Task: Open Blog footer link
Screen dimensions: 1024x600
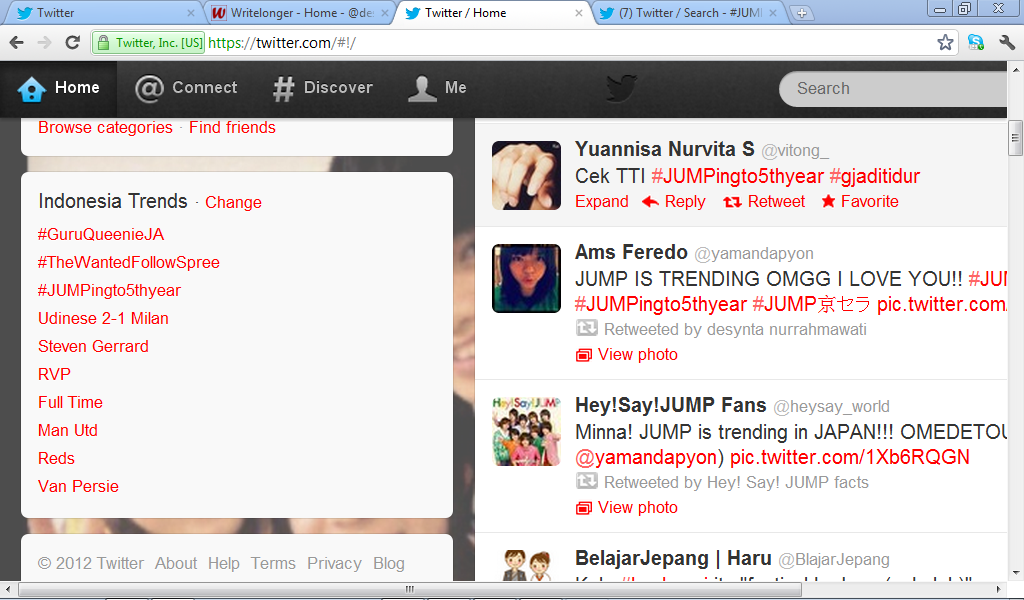Action: pyautogui.click(x=389, y=563)
